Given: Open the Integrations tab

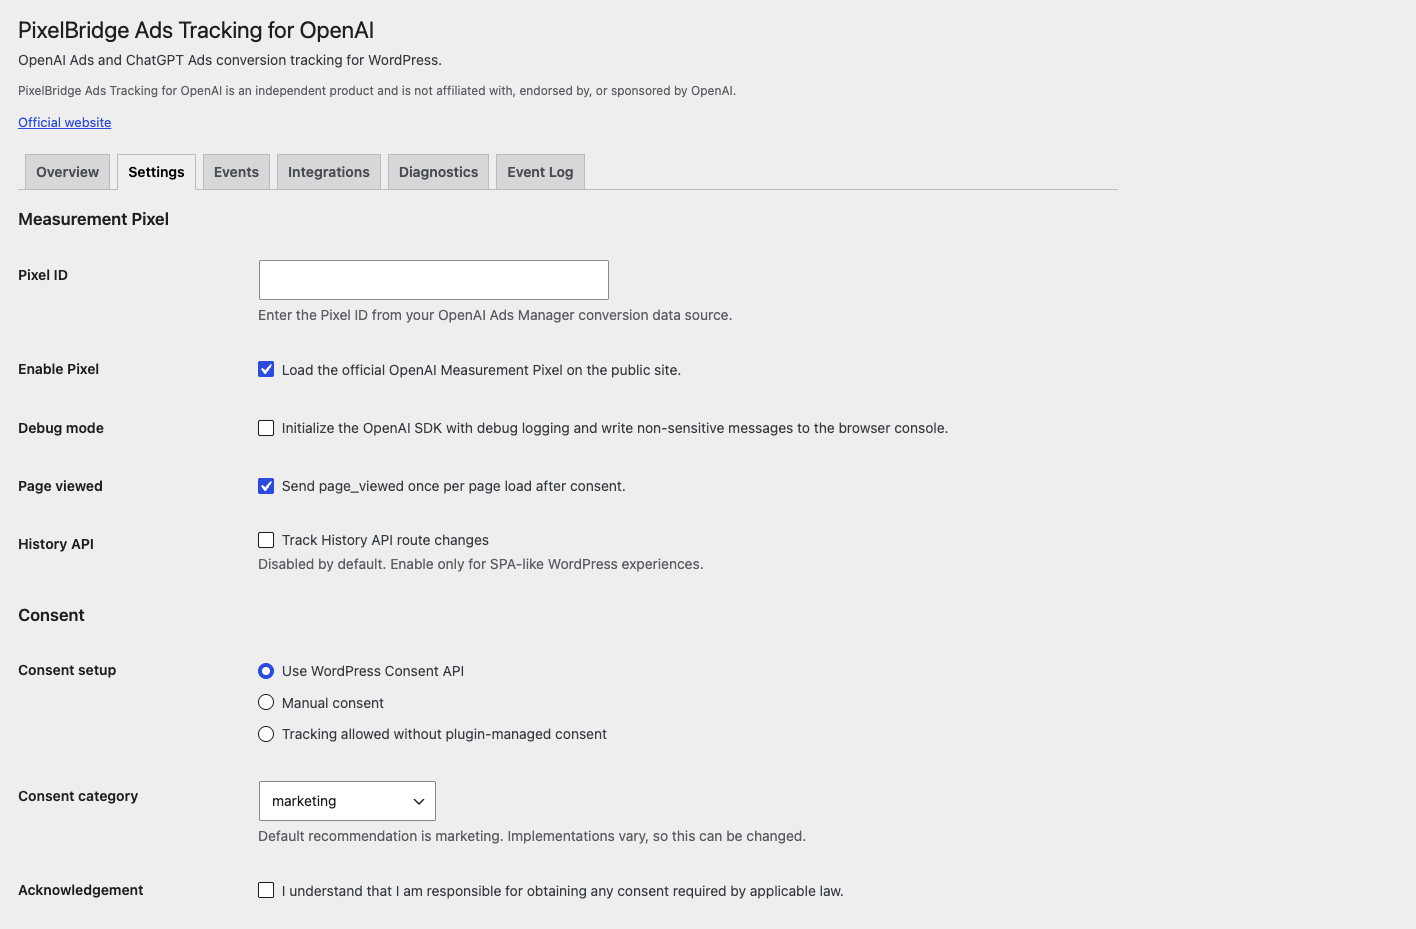Looking at the screenshot, I should pos(329,172).
